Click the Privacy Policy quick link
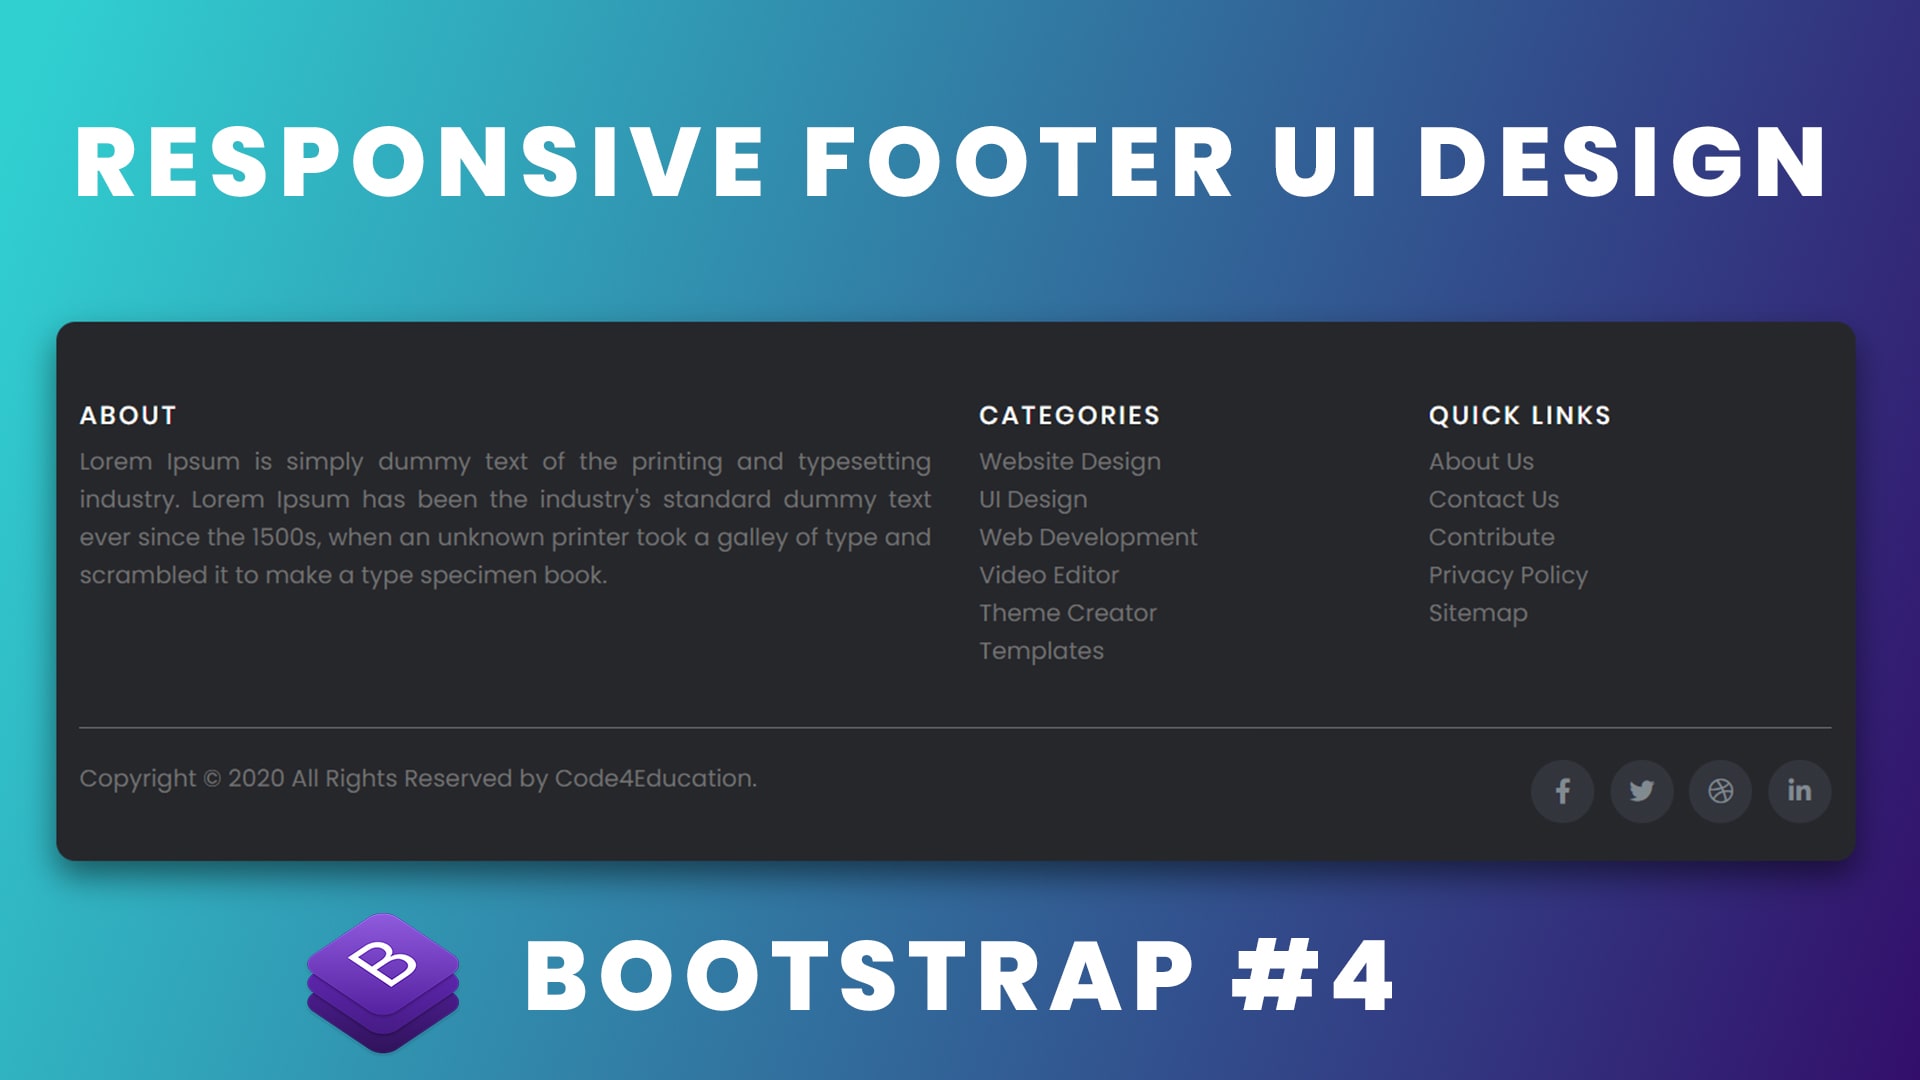Image resolution: width=1920 pixels, height=1080 pixels. point(1507,575)
